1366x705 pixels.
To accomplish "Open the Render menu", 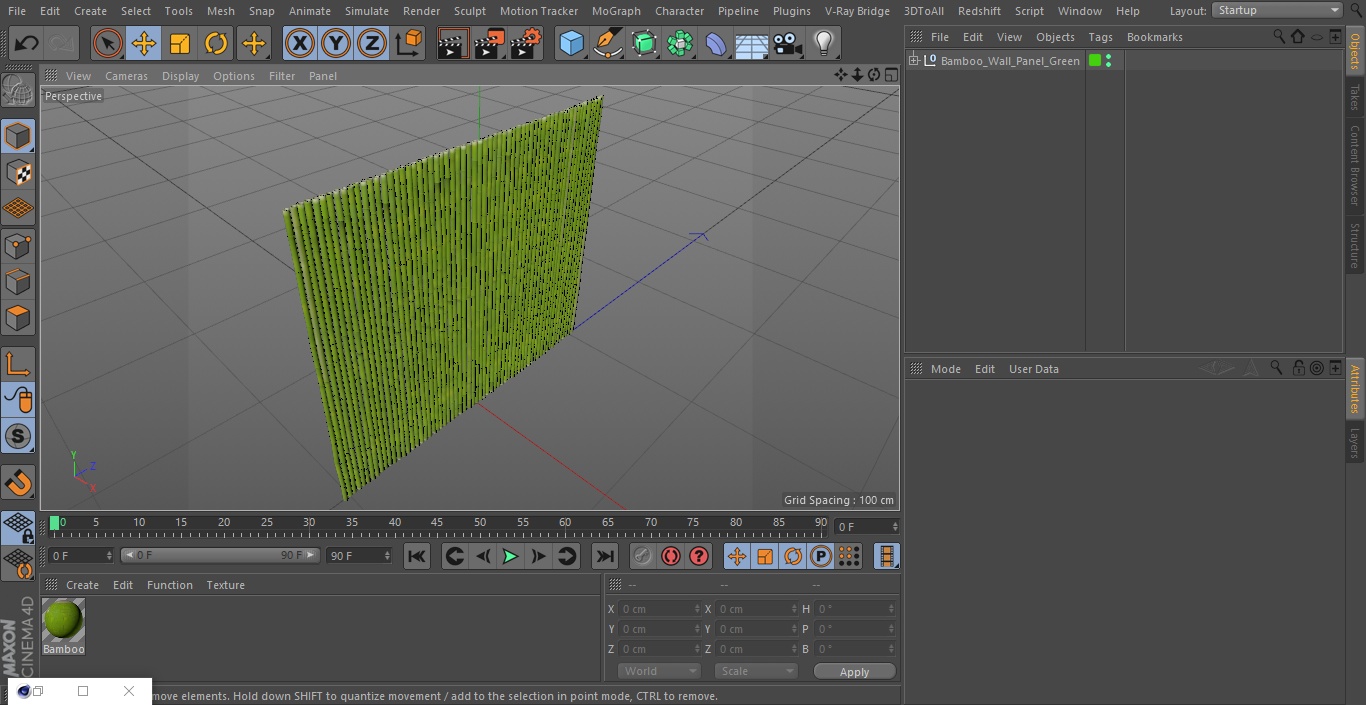I will click(421, 11).
